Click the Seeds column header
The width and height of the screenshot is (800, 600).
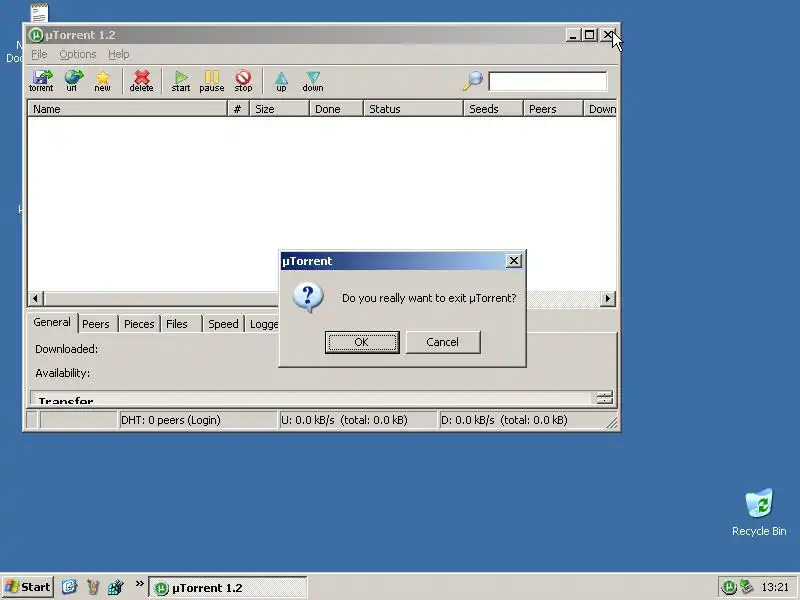(493, 109)
